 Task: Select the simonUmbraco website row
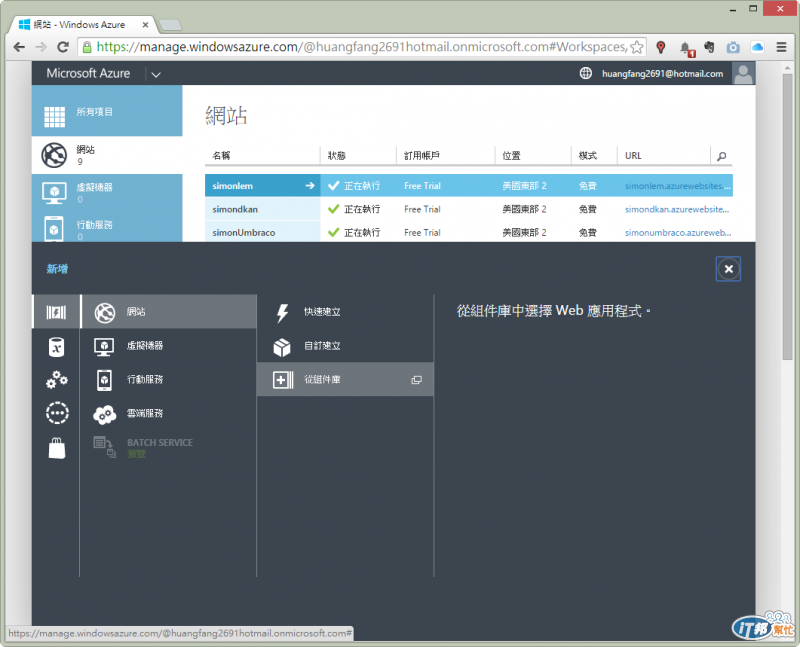[x=469, y=232]
